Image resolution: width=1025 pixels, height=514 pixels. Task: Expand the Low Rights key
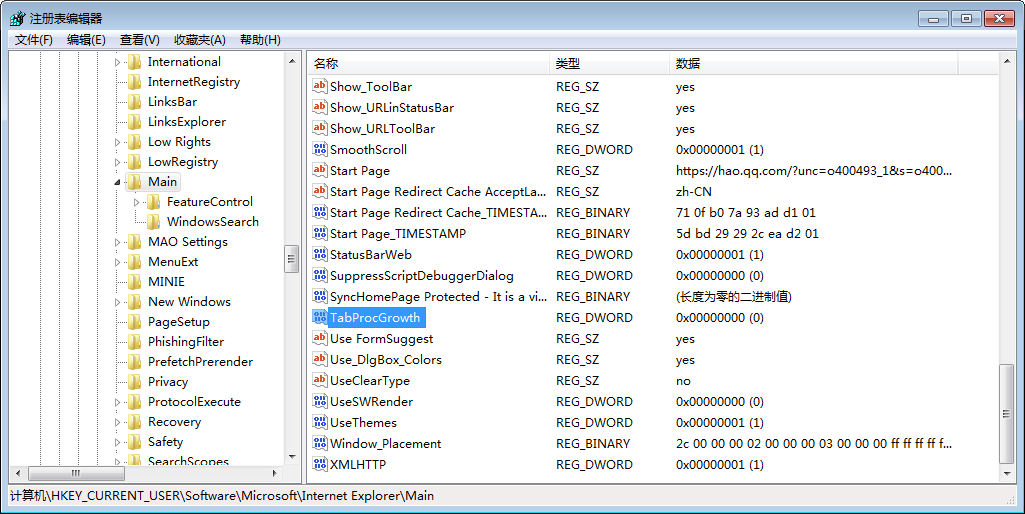[x=118, y=142]
